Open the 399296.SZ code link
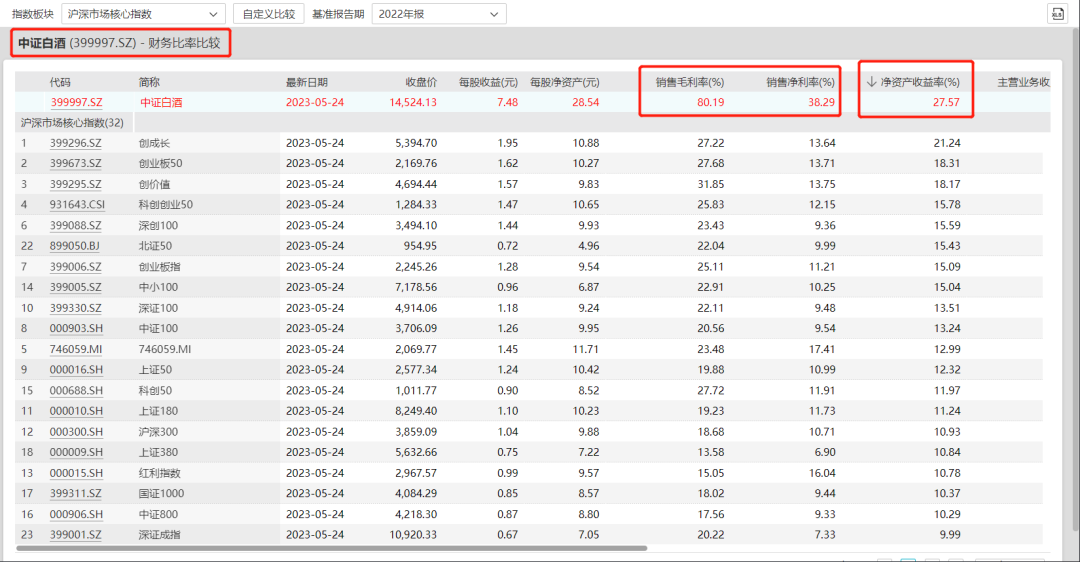 [x=75, y=143]
